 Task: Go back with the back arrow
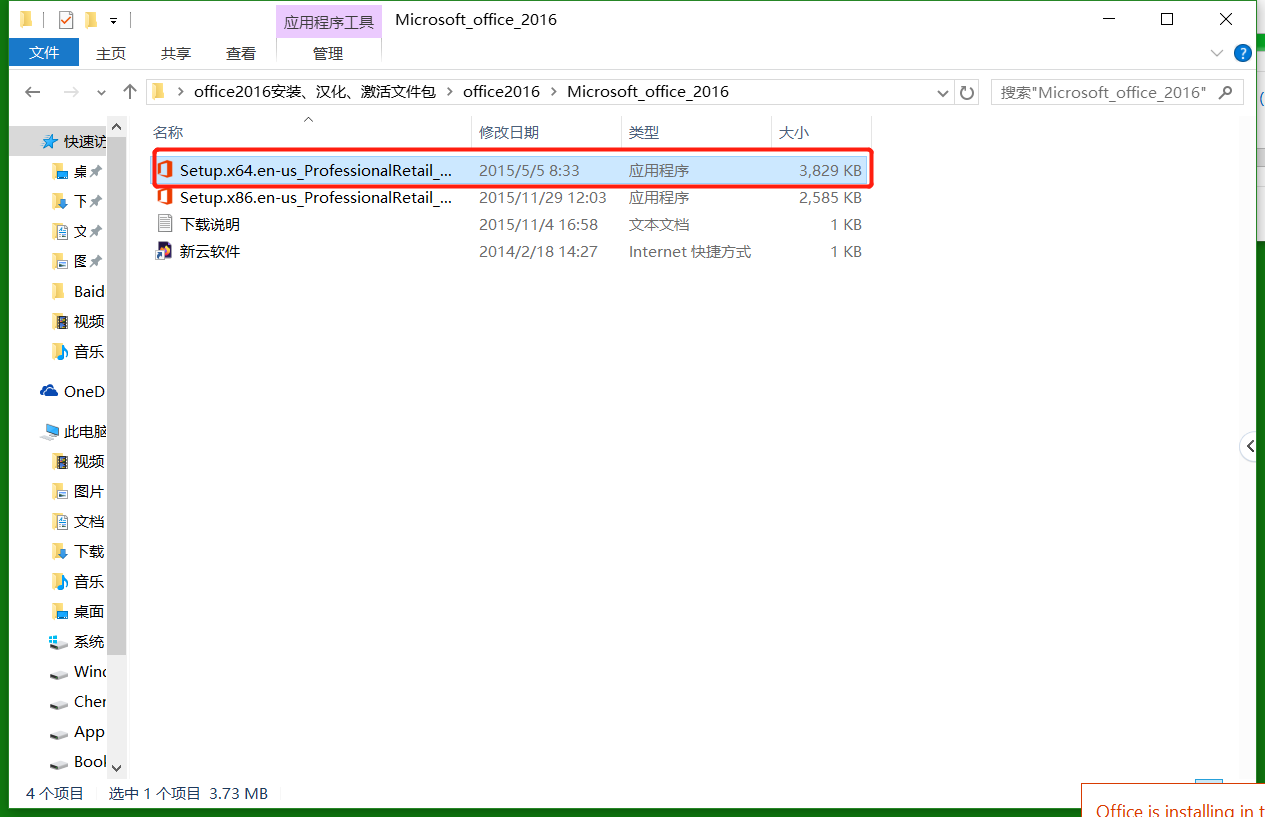33,91
